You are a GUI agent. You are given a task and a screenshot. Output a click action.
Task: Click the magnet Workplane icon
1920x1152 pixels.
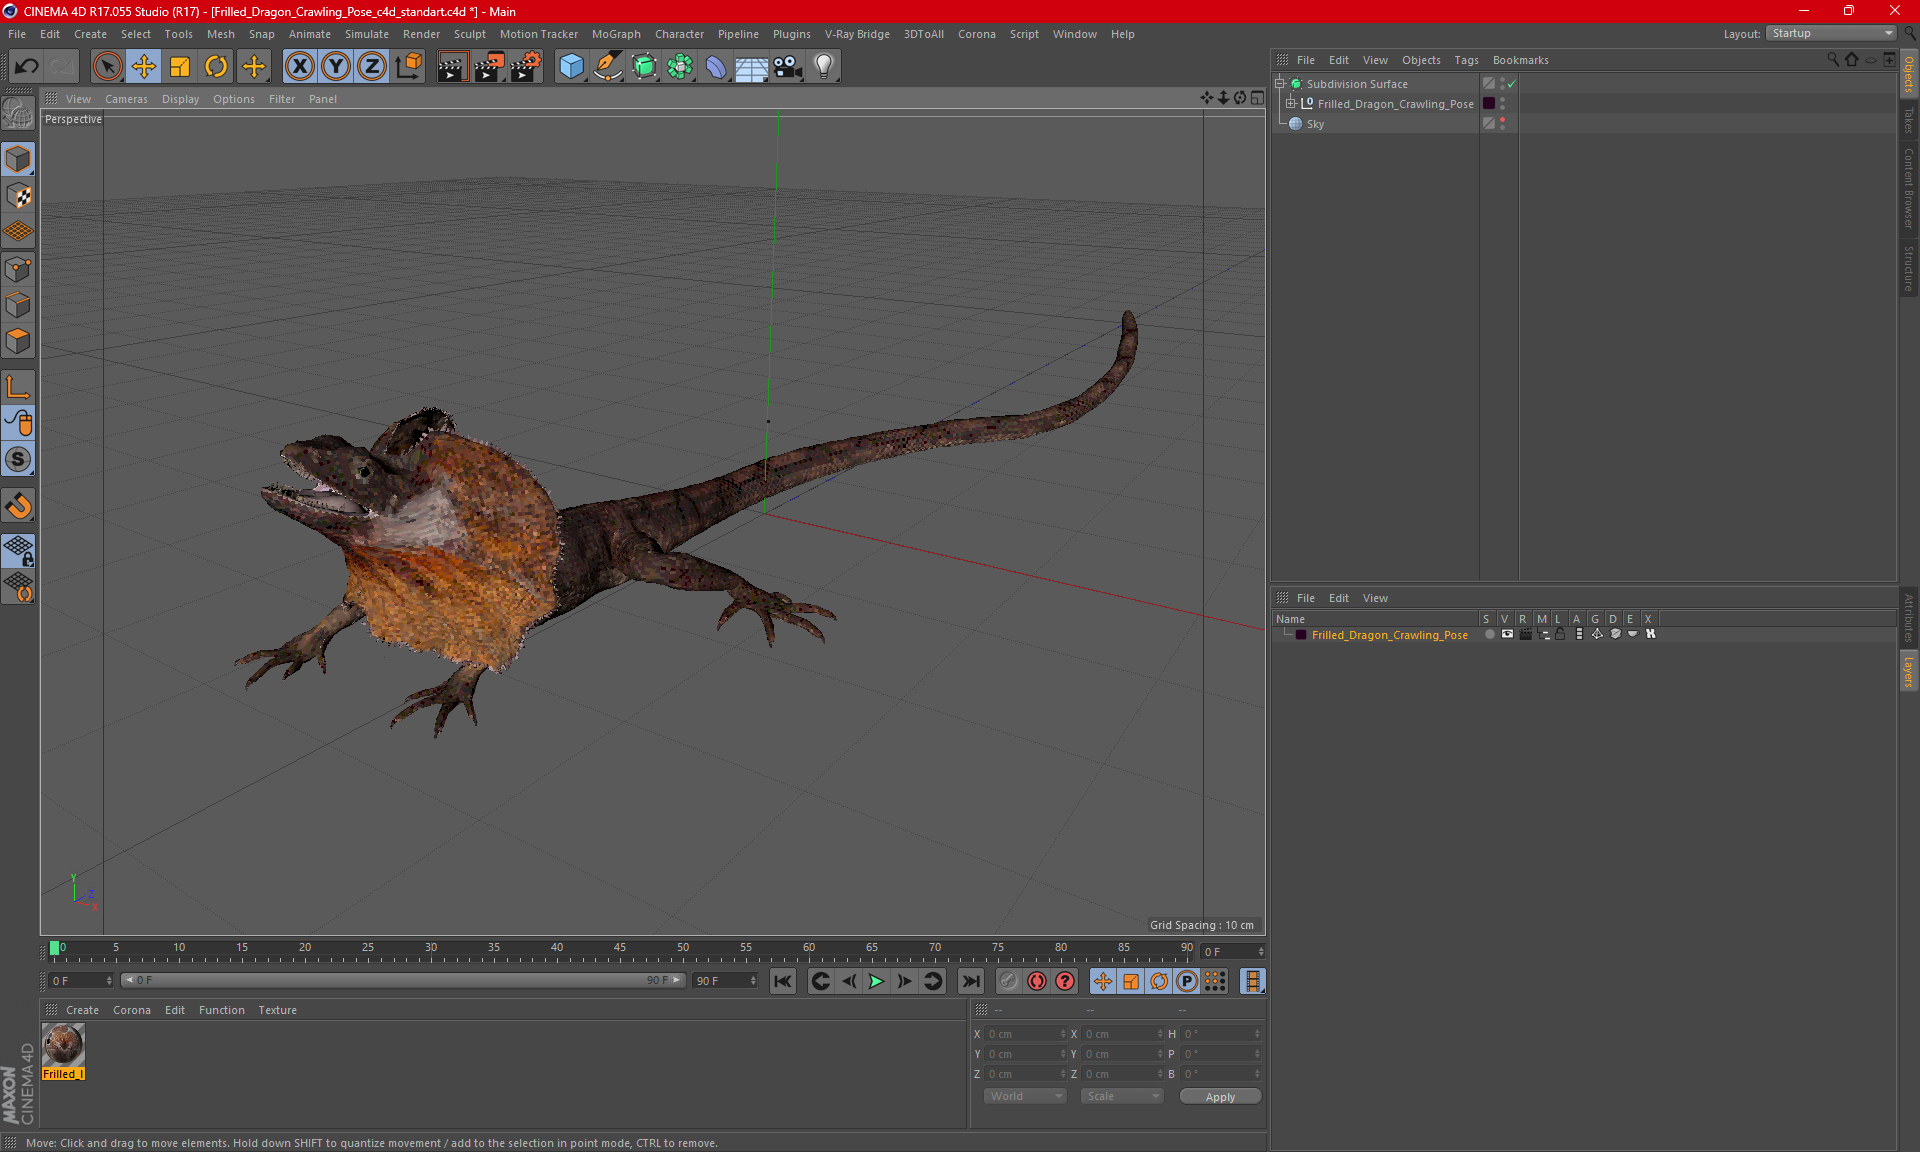point(18,506)
